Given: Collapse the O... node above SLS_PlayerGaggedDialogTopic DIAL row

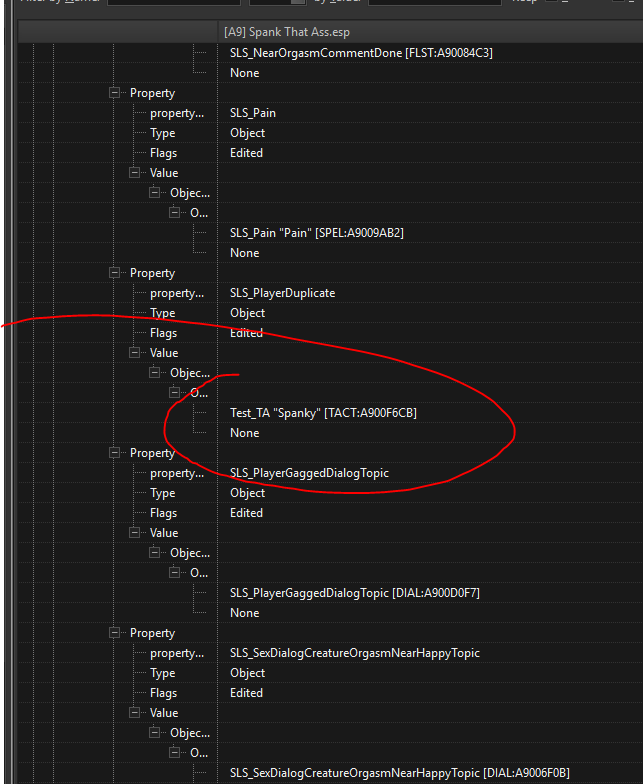Looking at the screenshot, I should coord(174,572).
